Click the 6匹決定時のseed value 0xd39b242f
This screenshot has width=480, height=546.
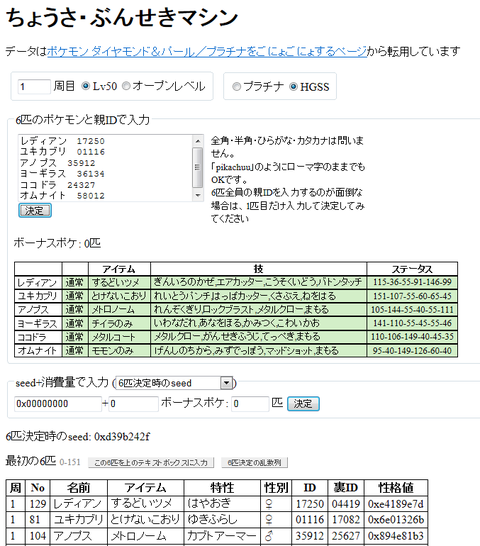[122, 437]
